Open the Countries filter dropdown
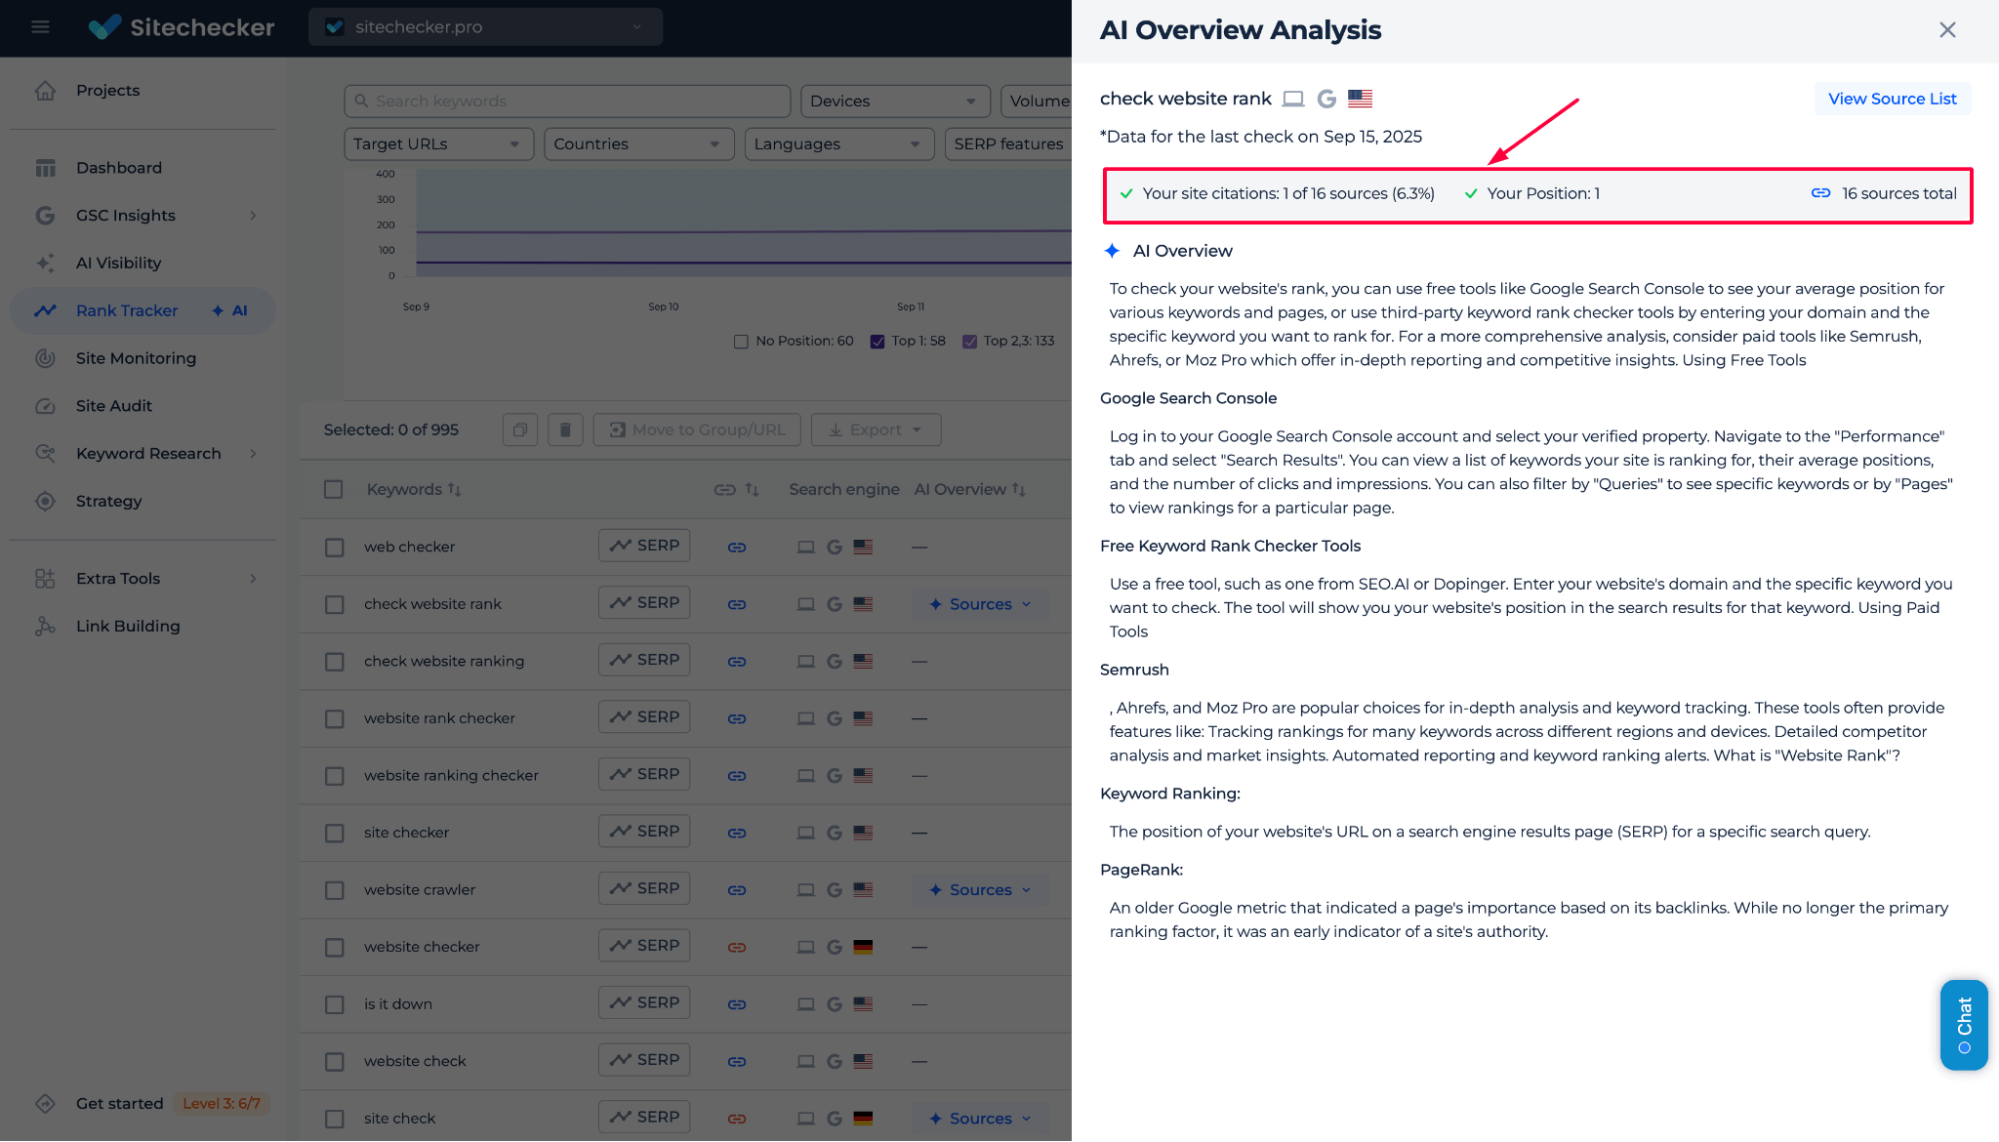 639,144
